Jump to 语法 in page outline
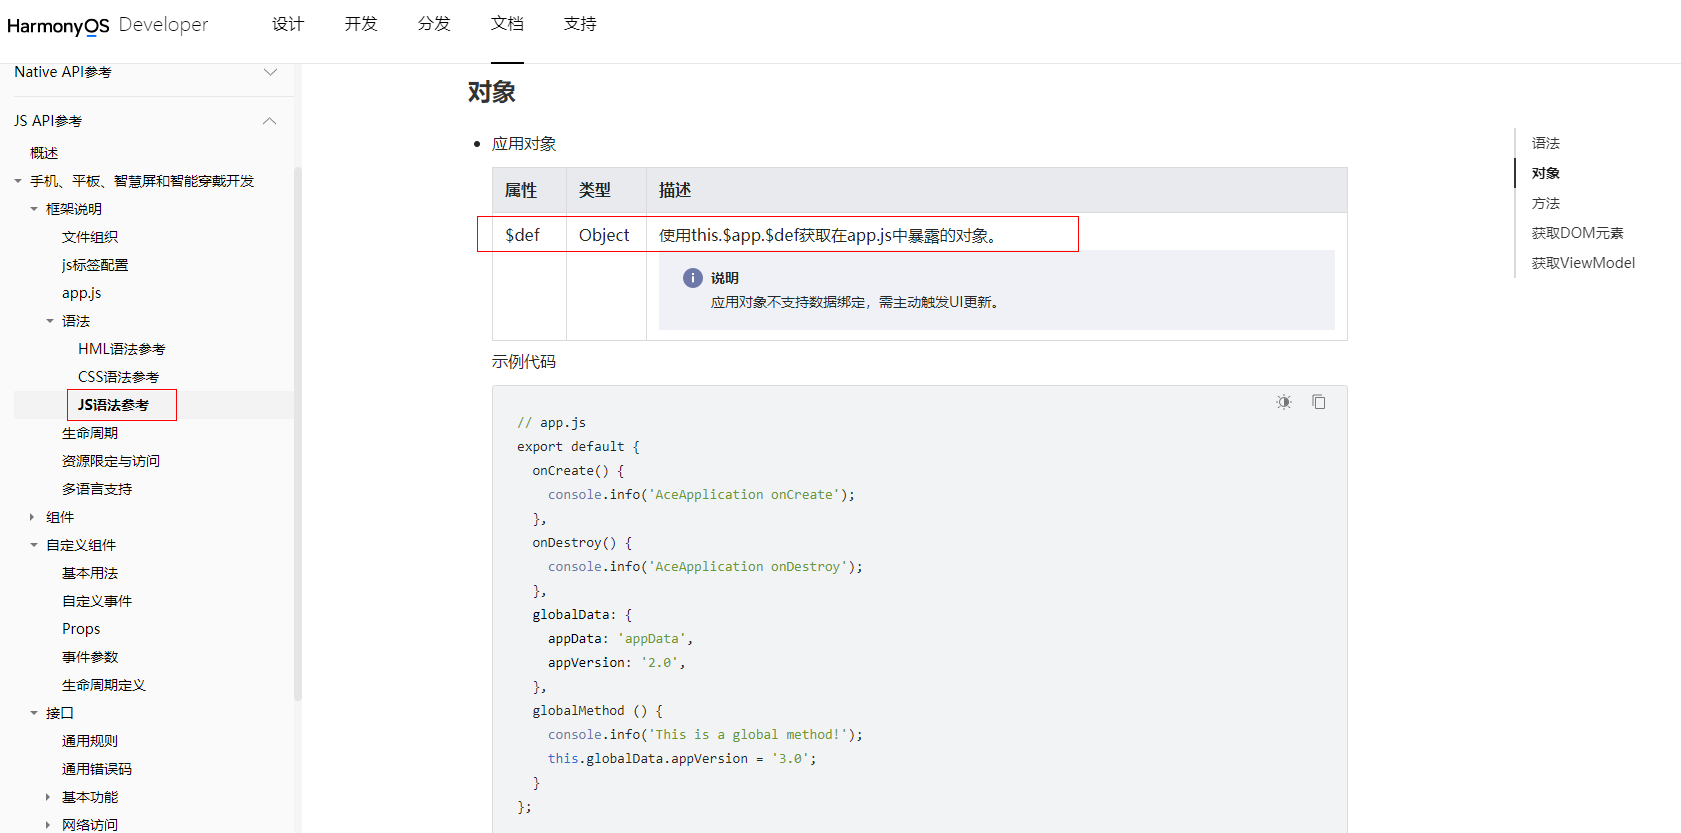The image size is (1681, 833). (1546, 143)
